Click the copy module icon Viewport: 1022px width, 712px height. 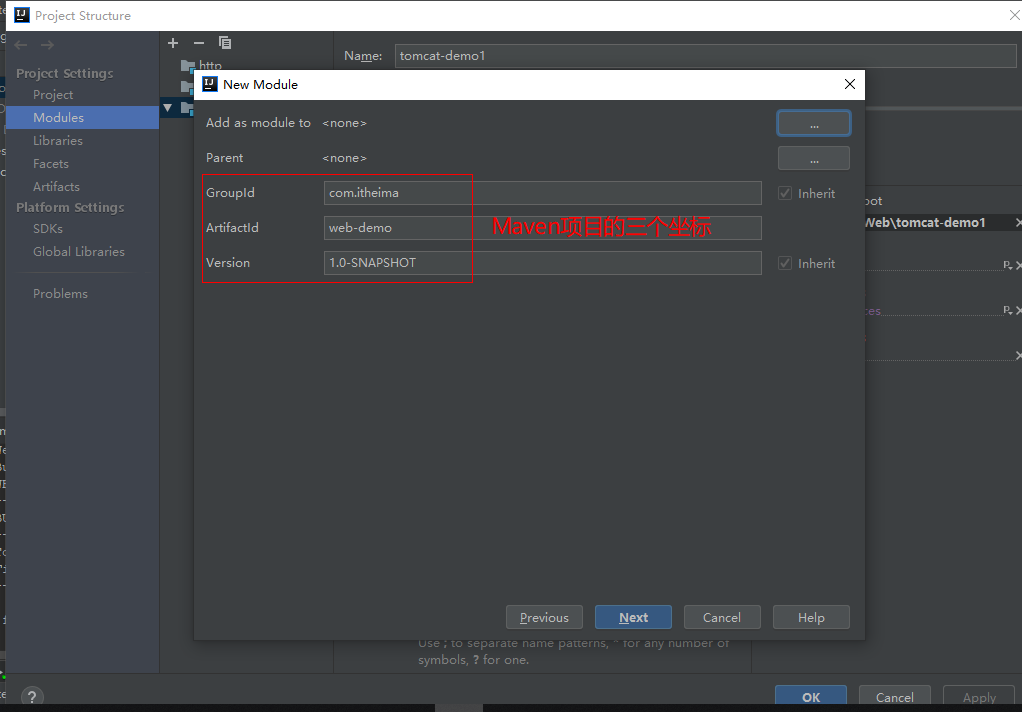225,43
